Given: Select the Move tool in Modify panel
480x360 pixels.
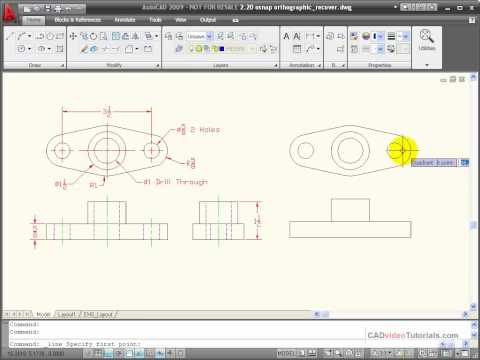Looking at the screenshot, I should 73,36.
